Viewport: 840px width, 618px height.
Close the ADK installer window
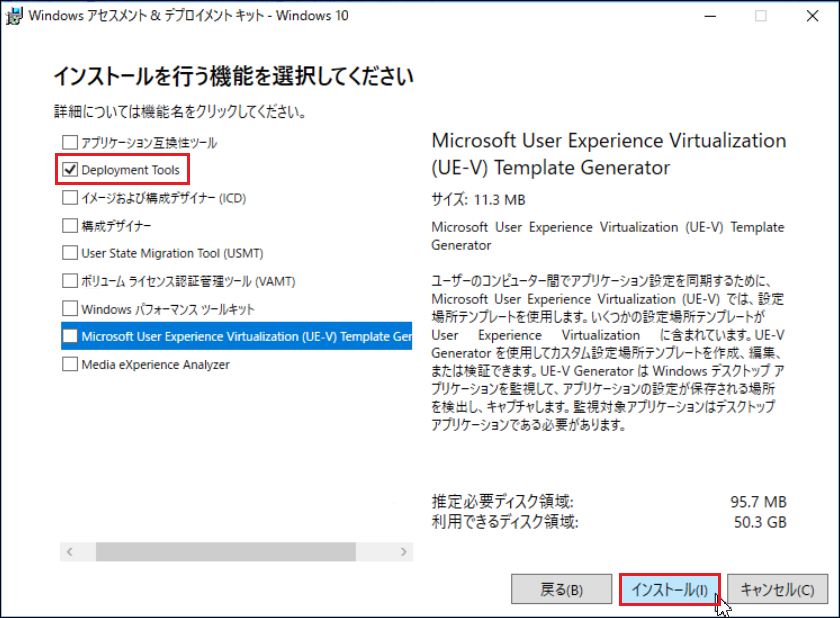tap(813, 16)
